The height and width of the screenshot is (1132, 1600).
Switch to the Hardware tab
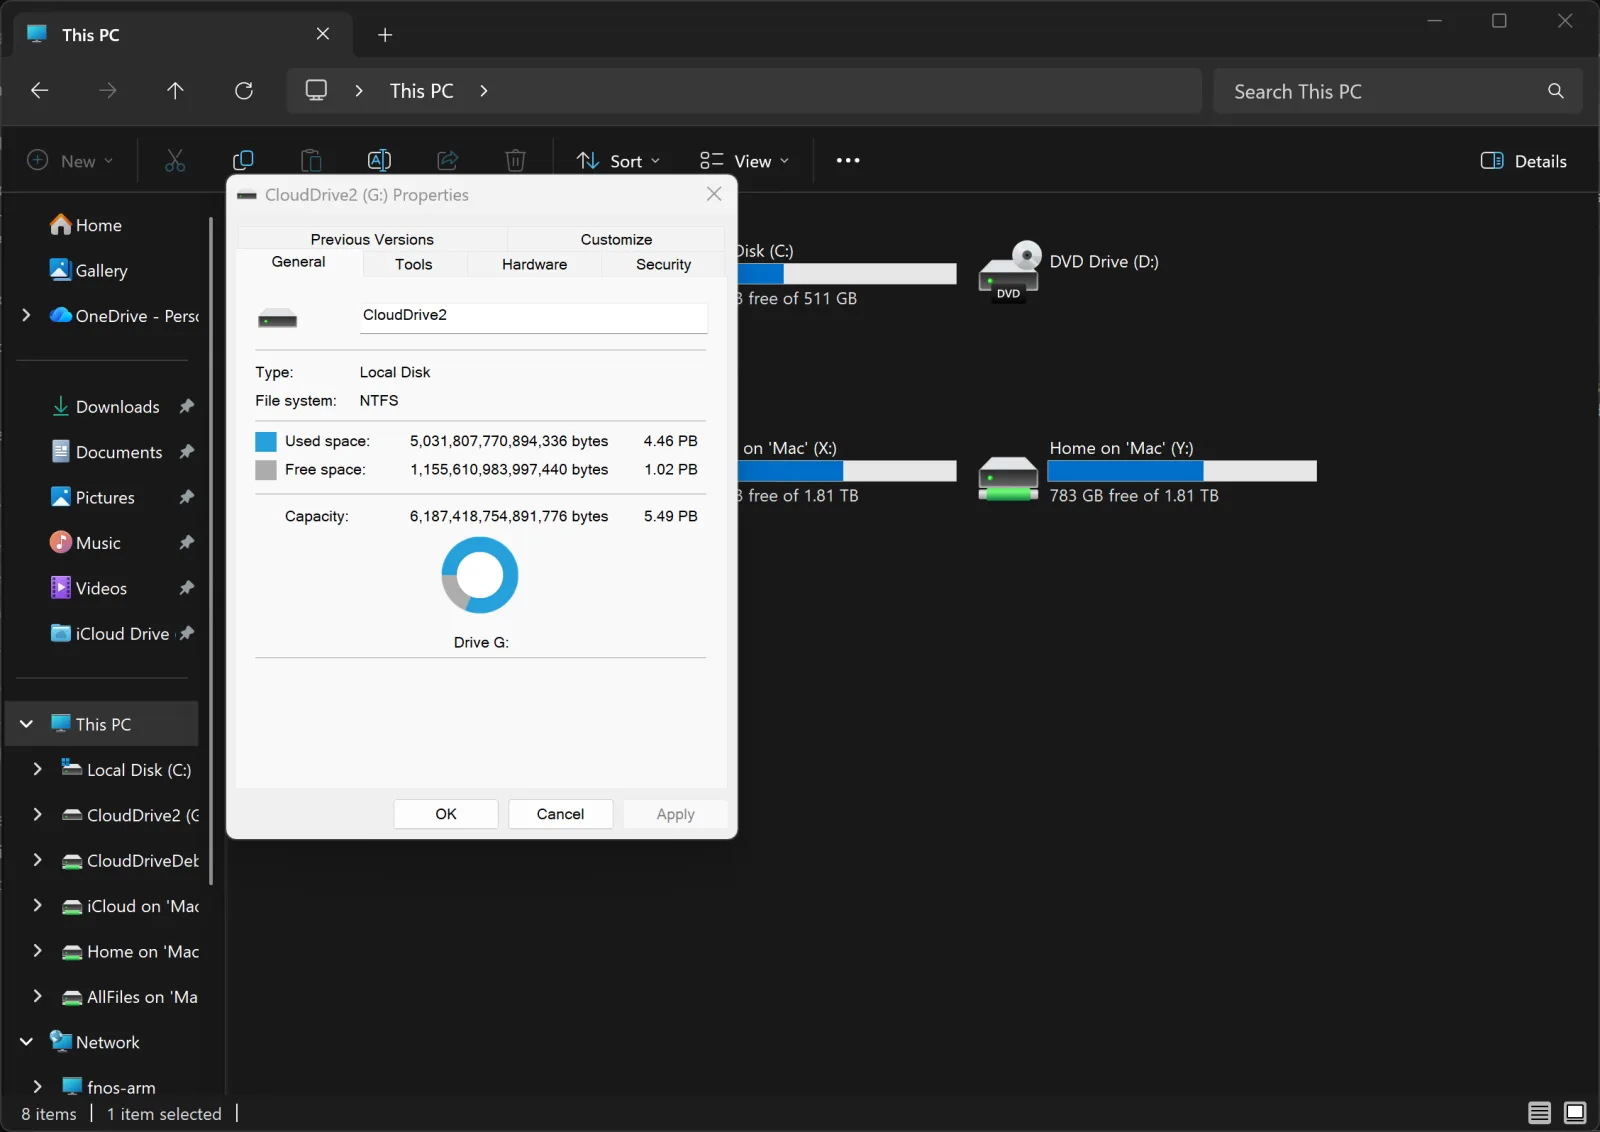click(x=534, y=264)
